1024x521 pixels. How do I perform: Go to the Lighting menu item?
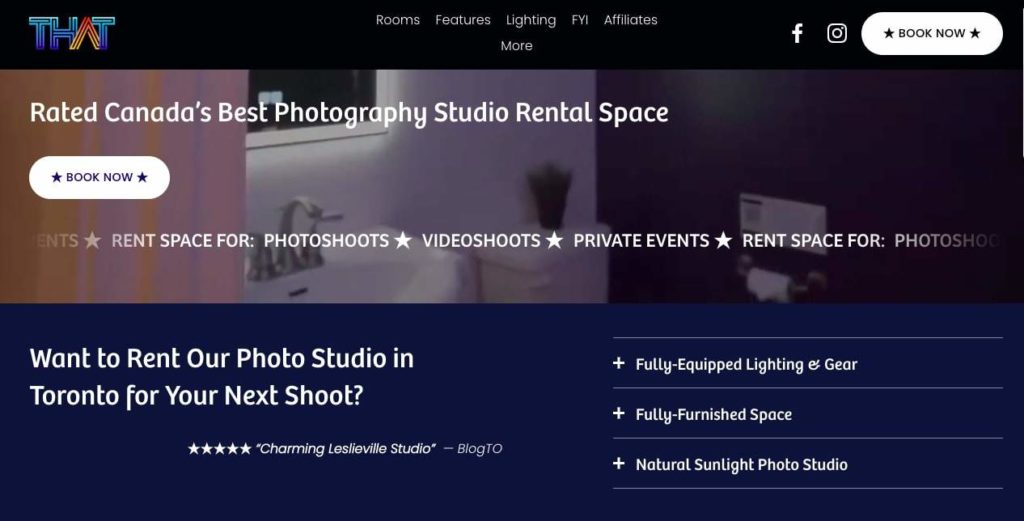(x=530, y=20)
